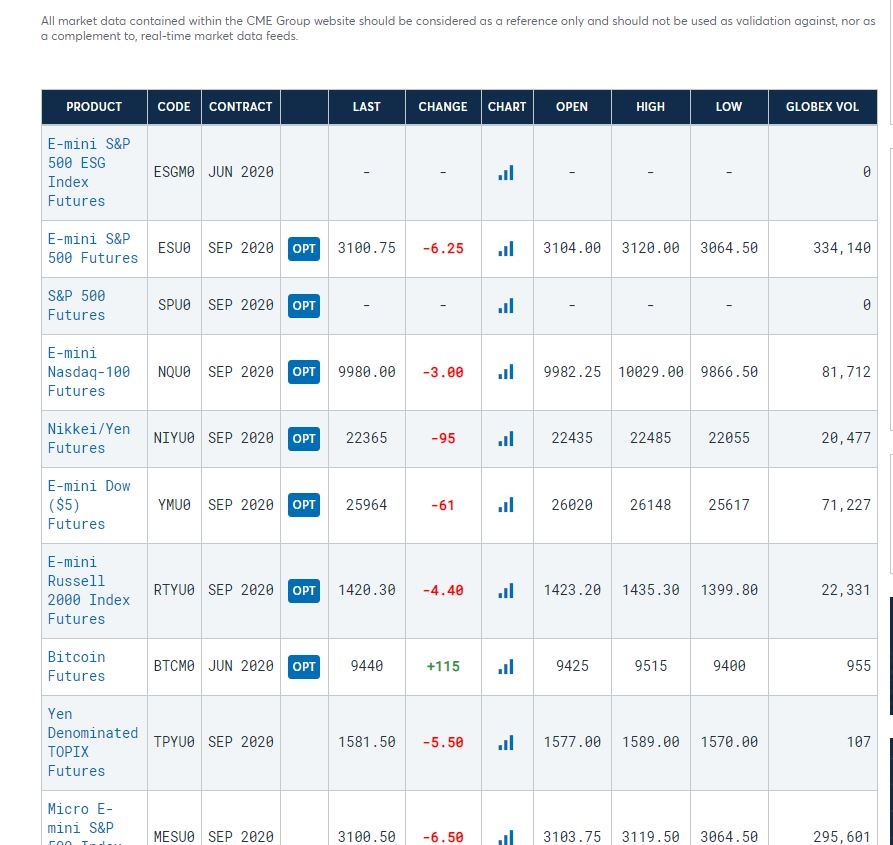Select JUN 2020 contract for Bitcoin Futures
The height and width of the screenshot is (845, 893).
coord(240,666)
